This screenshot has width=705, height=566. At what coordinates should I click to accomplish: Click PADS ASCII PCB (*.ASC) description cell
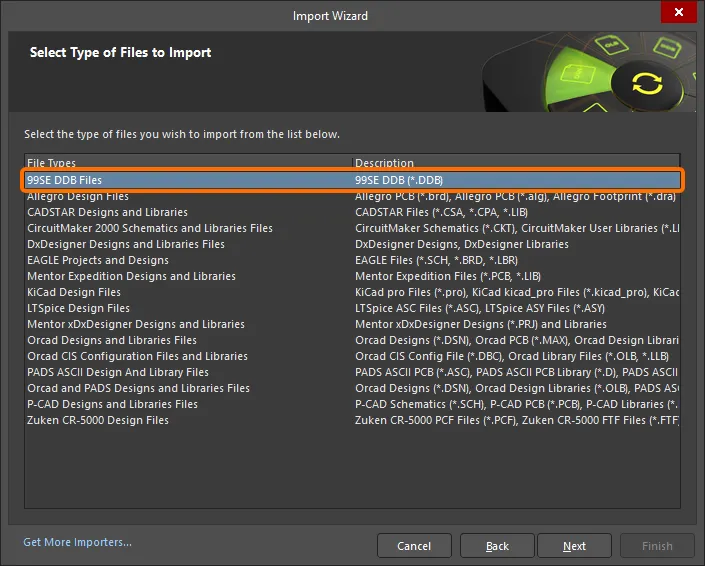tap(516, 372)
